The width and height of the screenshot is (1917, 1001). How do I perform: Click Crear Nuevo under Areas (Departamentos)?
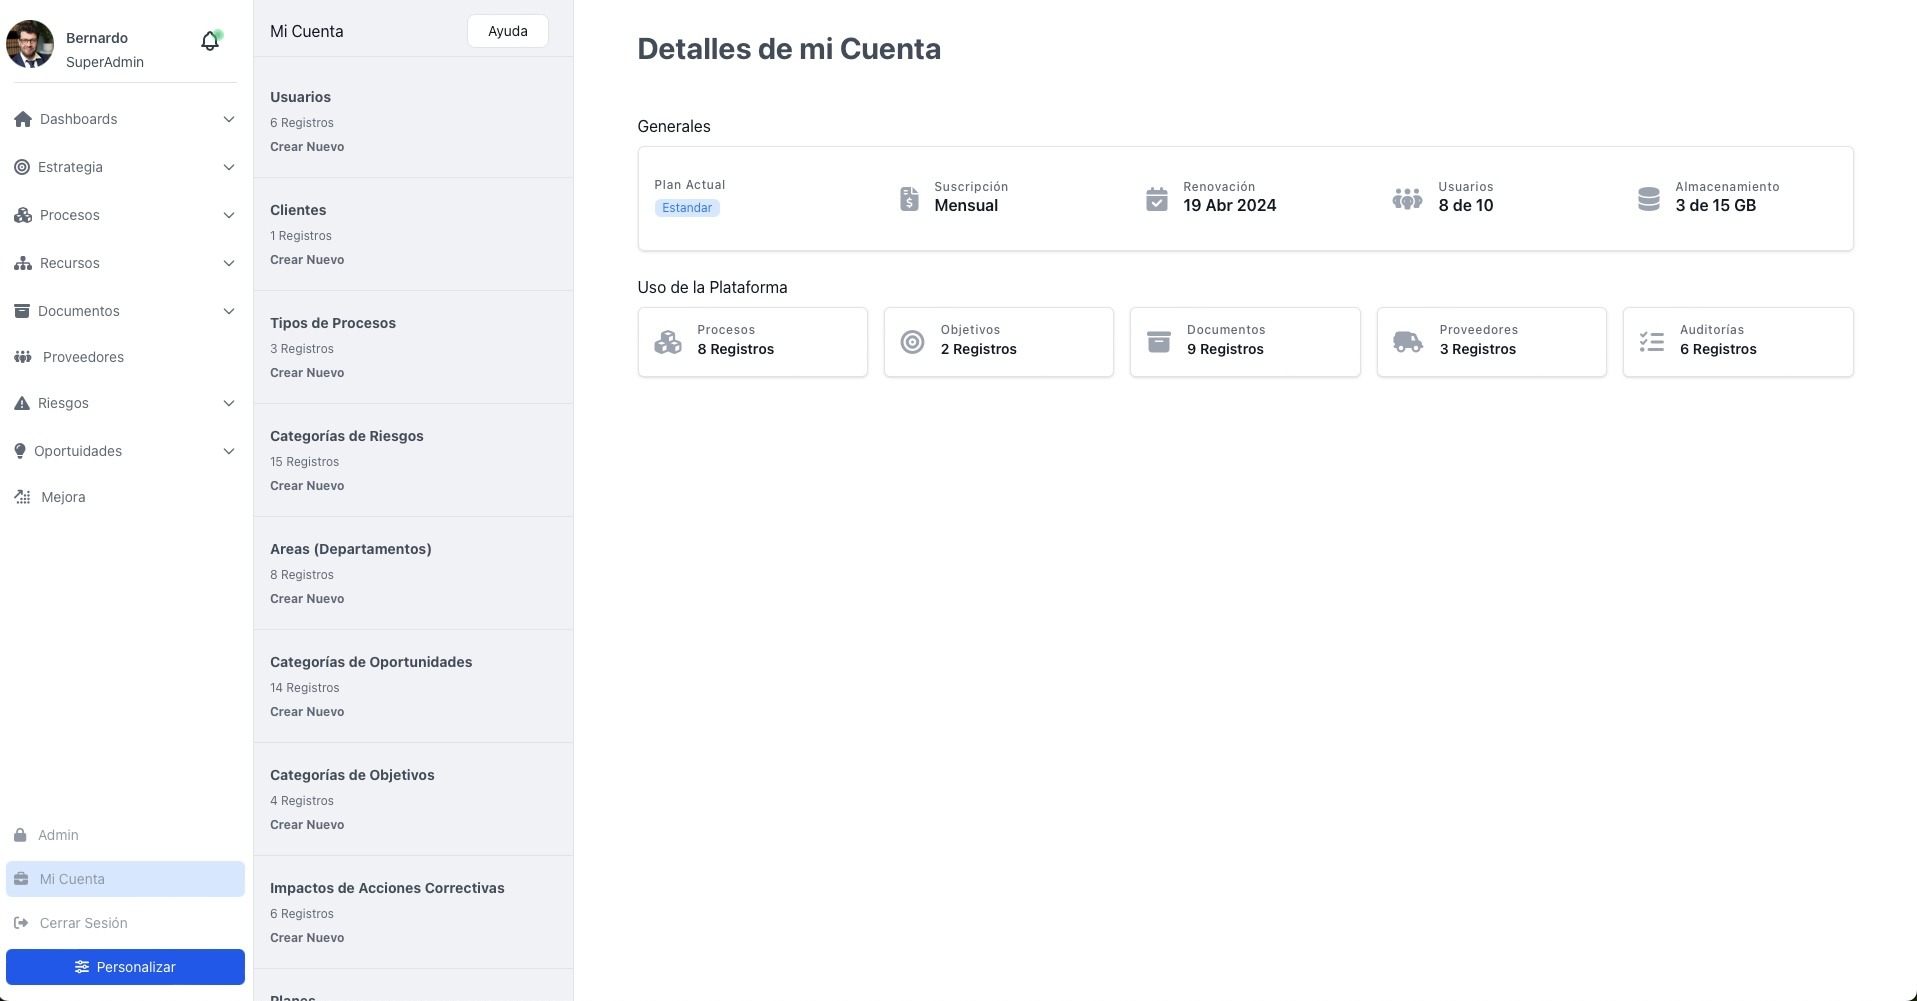click(307, 599)
